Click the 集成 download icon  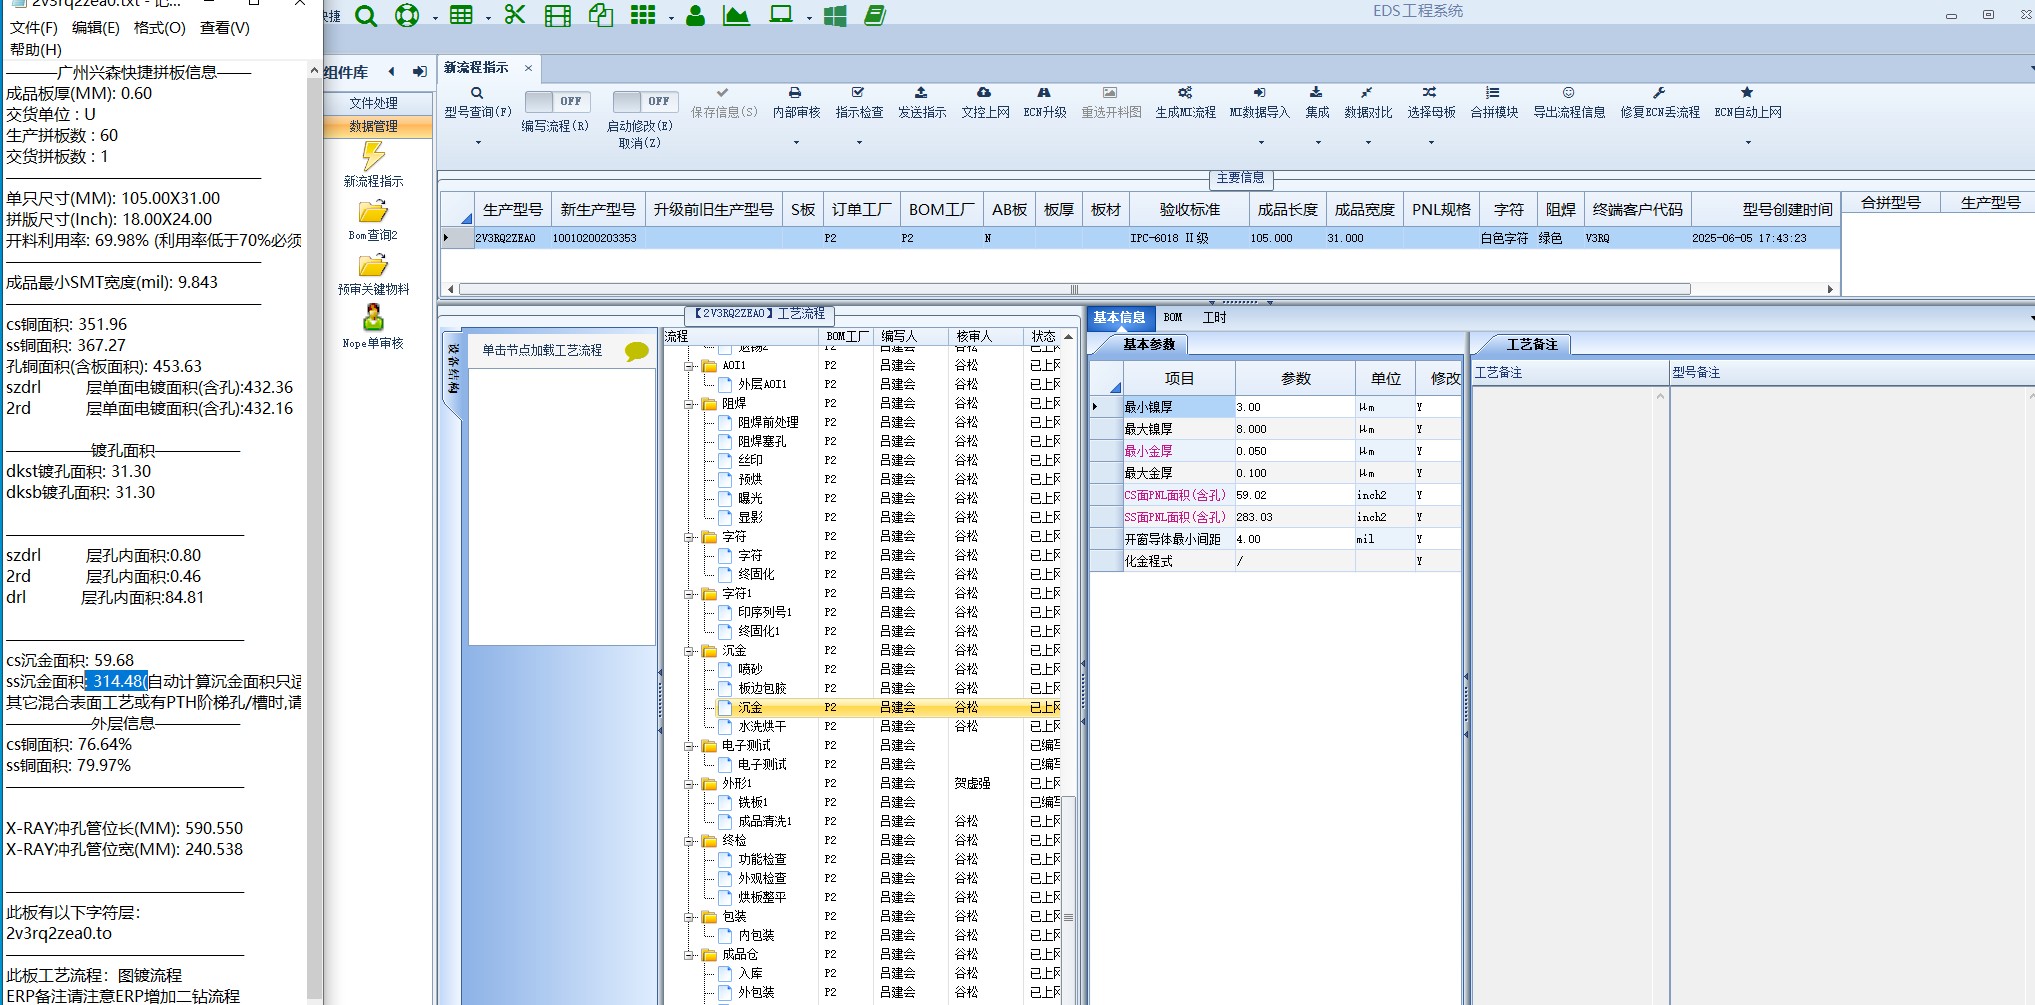1317,102
